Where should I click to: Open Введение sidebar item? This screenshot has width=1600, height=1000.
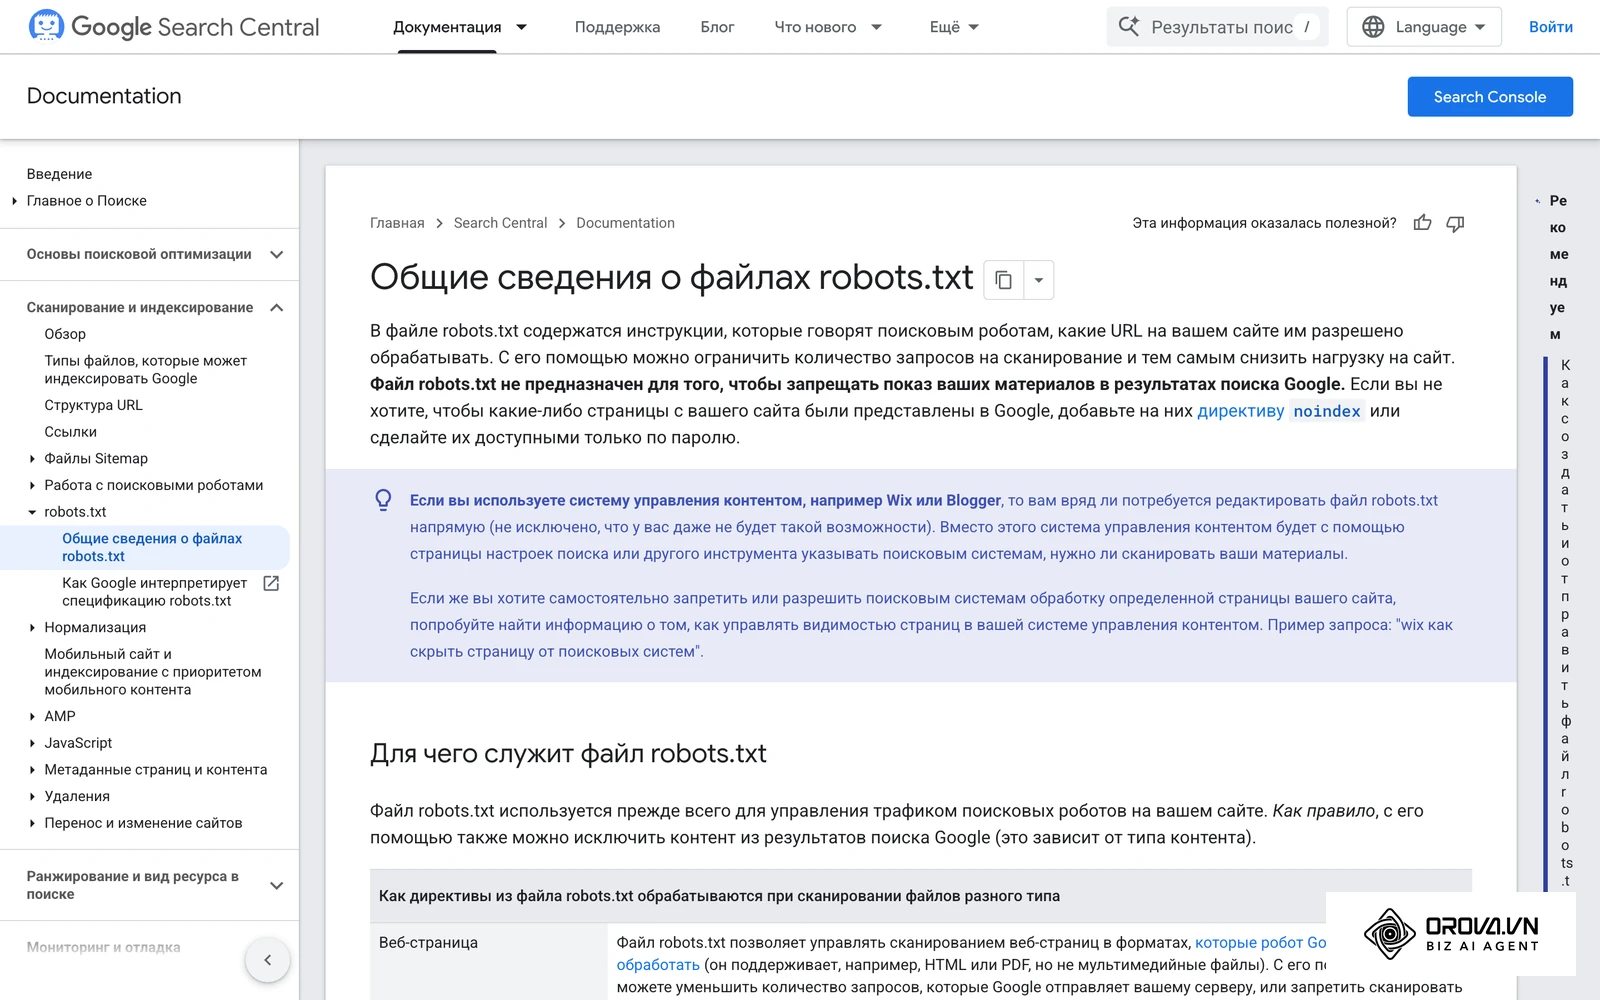59,174
